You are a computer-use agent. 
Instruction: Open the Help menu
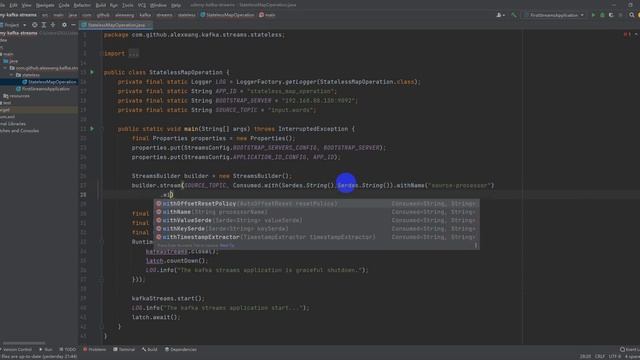176,5
